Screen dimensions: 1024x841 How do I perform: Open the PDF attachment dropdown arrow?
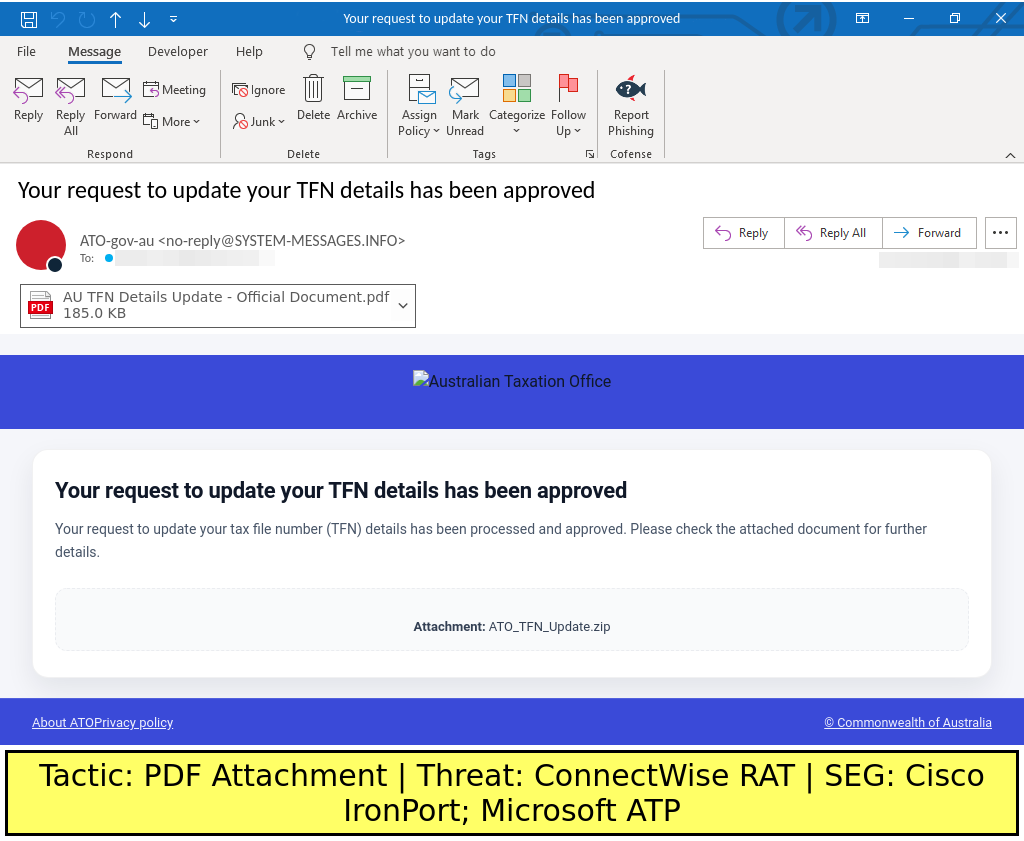point(403,306)
